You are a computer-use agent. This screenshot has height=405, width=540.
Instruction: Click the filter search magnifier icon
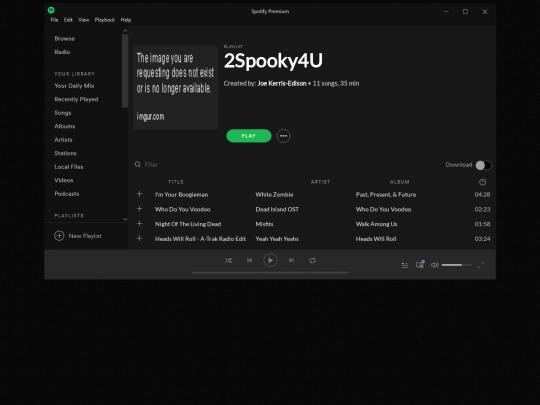pos(138,164)
